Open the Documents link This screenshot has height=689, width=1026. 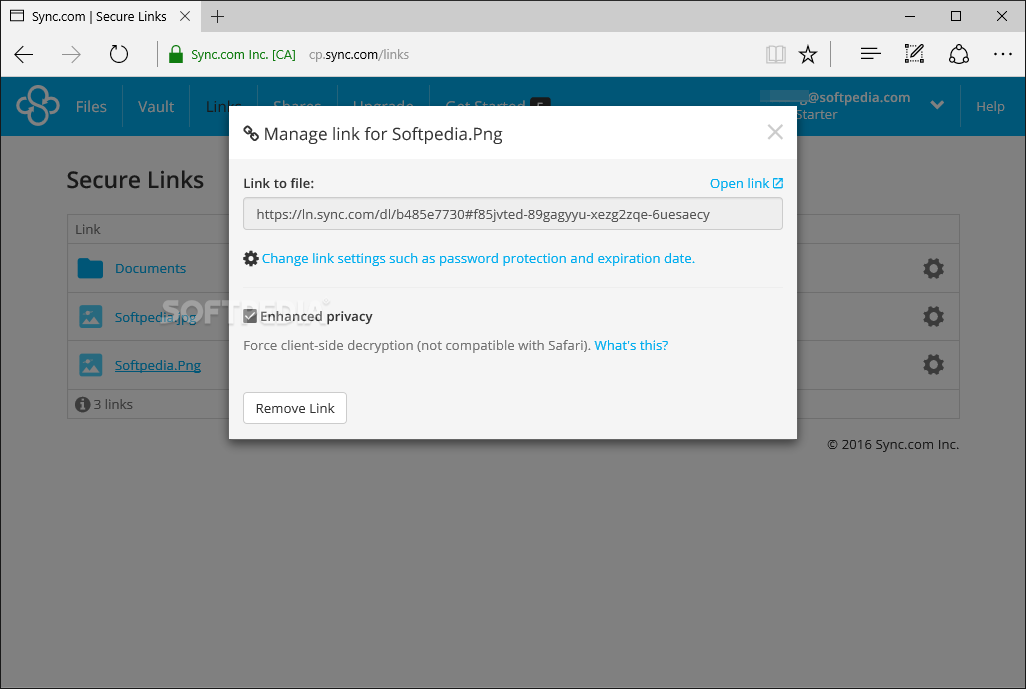(x=150, y=268)
